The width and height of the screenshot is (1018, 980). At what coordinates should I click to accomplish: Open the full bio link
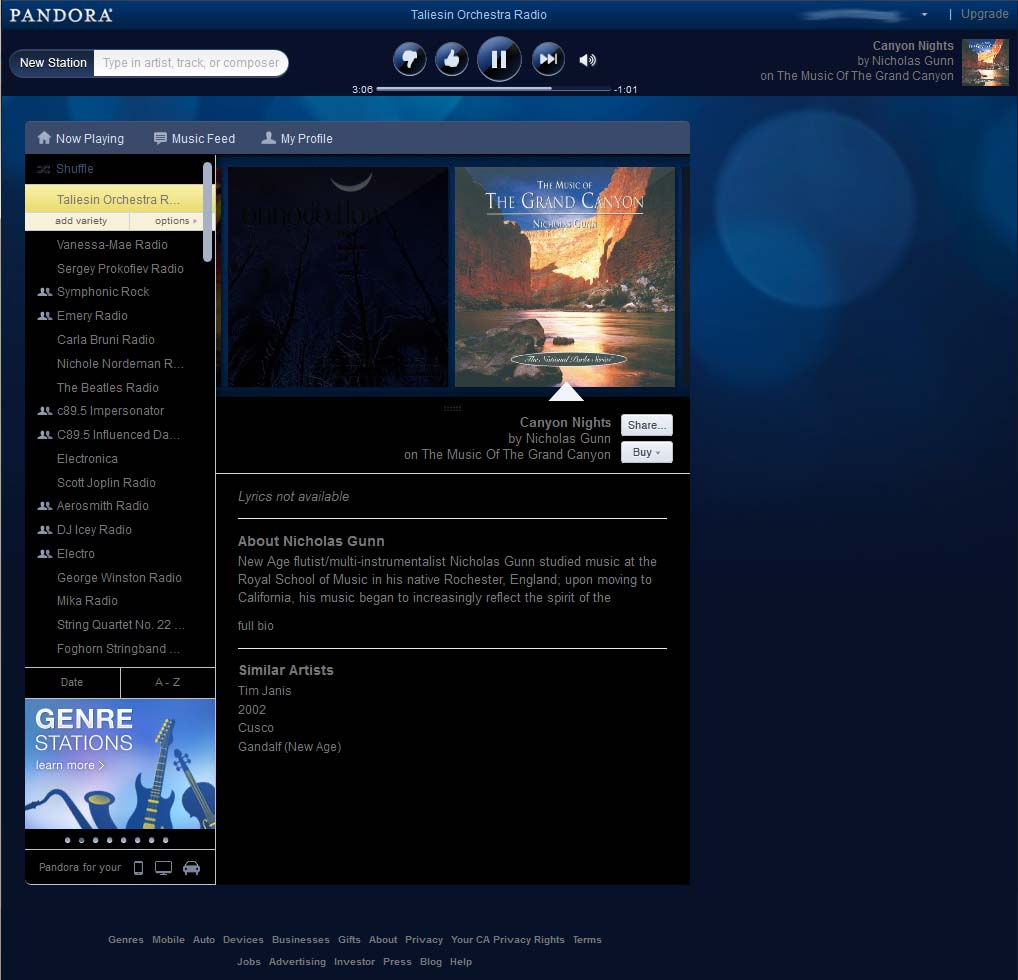point(256,626)
